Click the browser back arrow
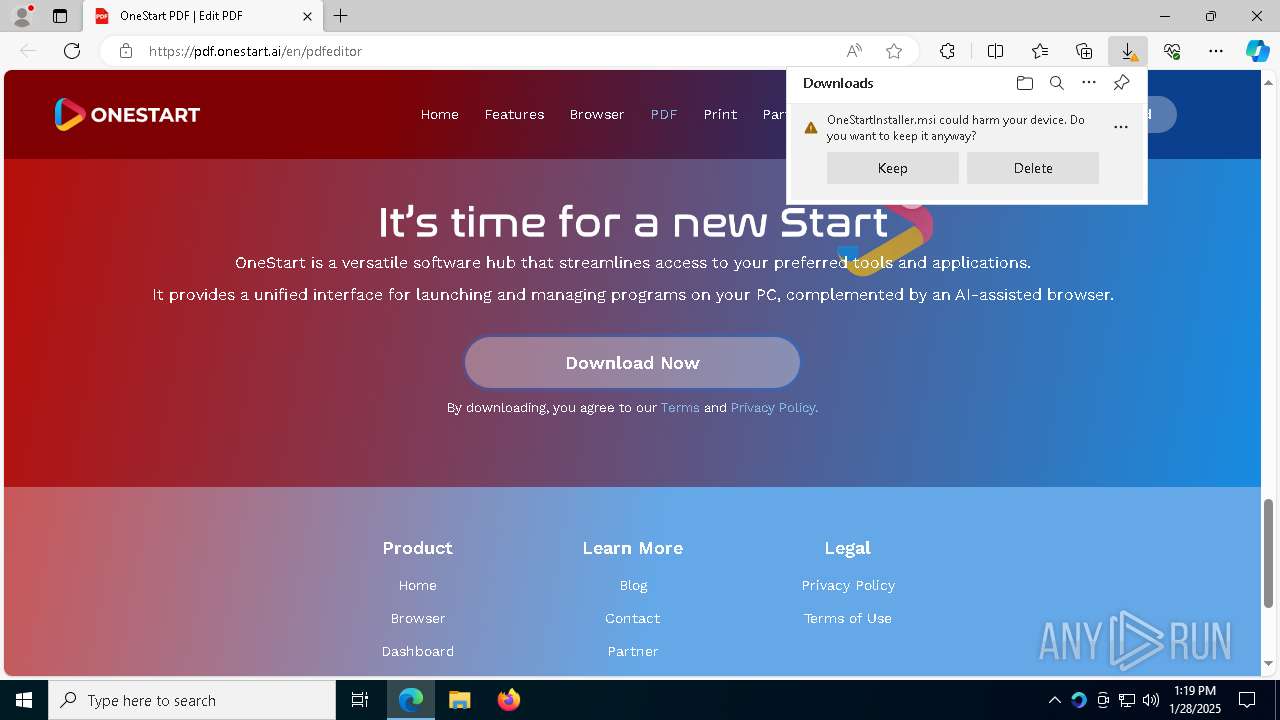This screenshot has height=720, width=1280. (28, 51)
